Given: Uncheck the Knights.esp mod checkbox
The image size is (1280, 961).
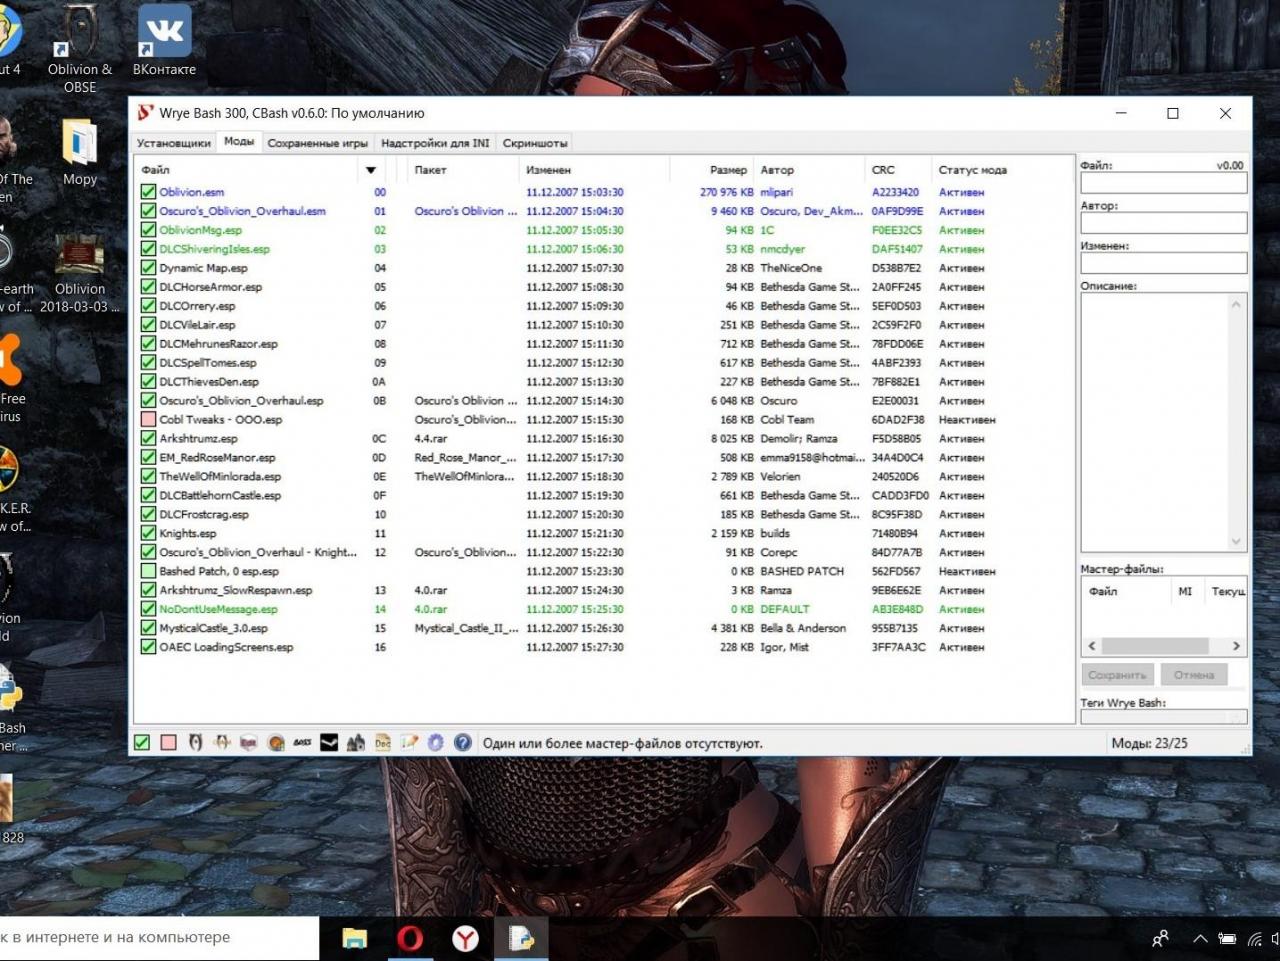Looking at the screenshot, I should 148,534.
